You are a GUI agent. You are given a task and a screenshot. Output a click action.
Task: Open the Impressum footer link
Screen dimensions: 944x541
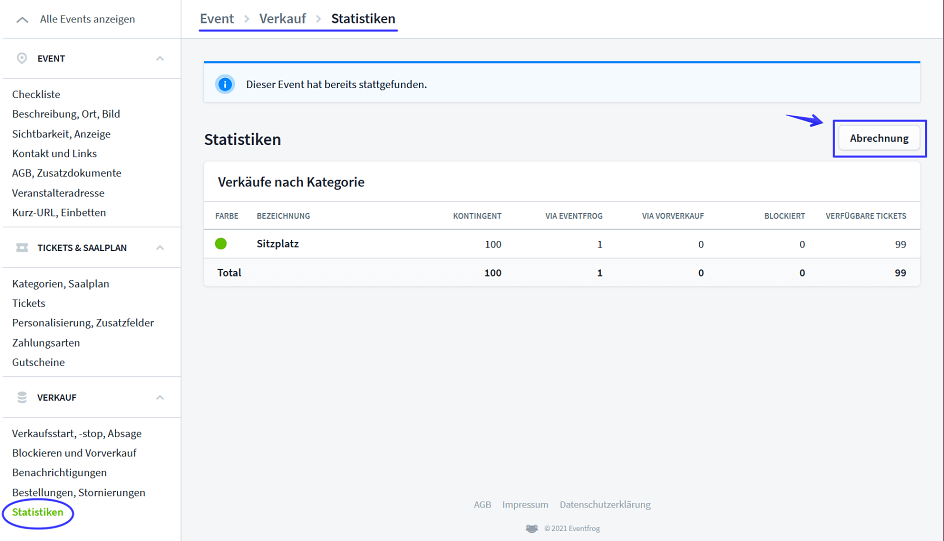(525, 505)
